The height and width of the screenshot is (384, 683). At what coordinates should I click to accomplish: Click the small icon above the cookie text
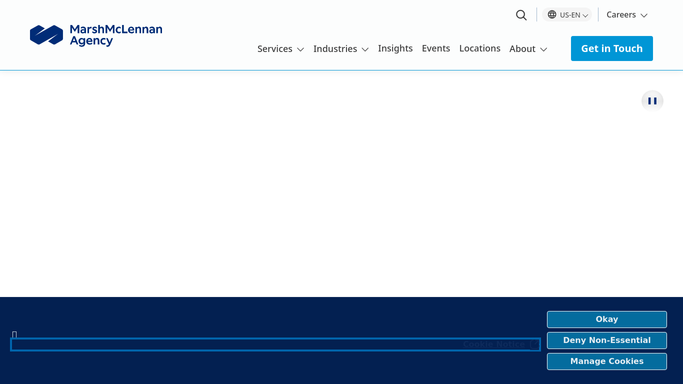pos(14,334)
